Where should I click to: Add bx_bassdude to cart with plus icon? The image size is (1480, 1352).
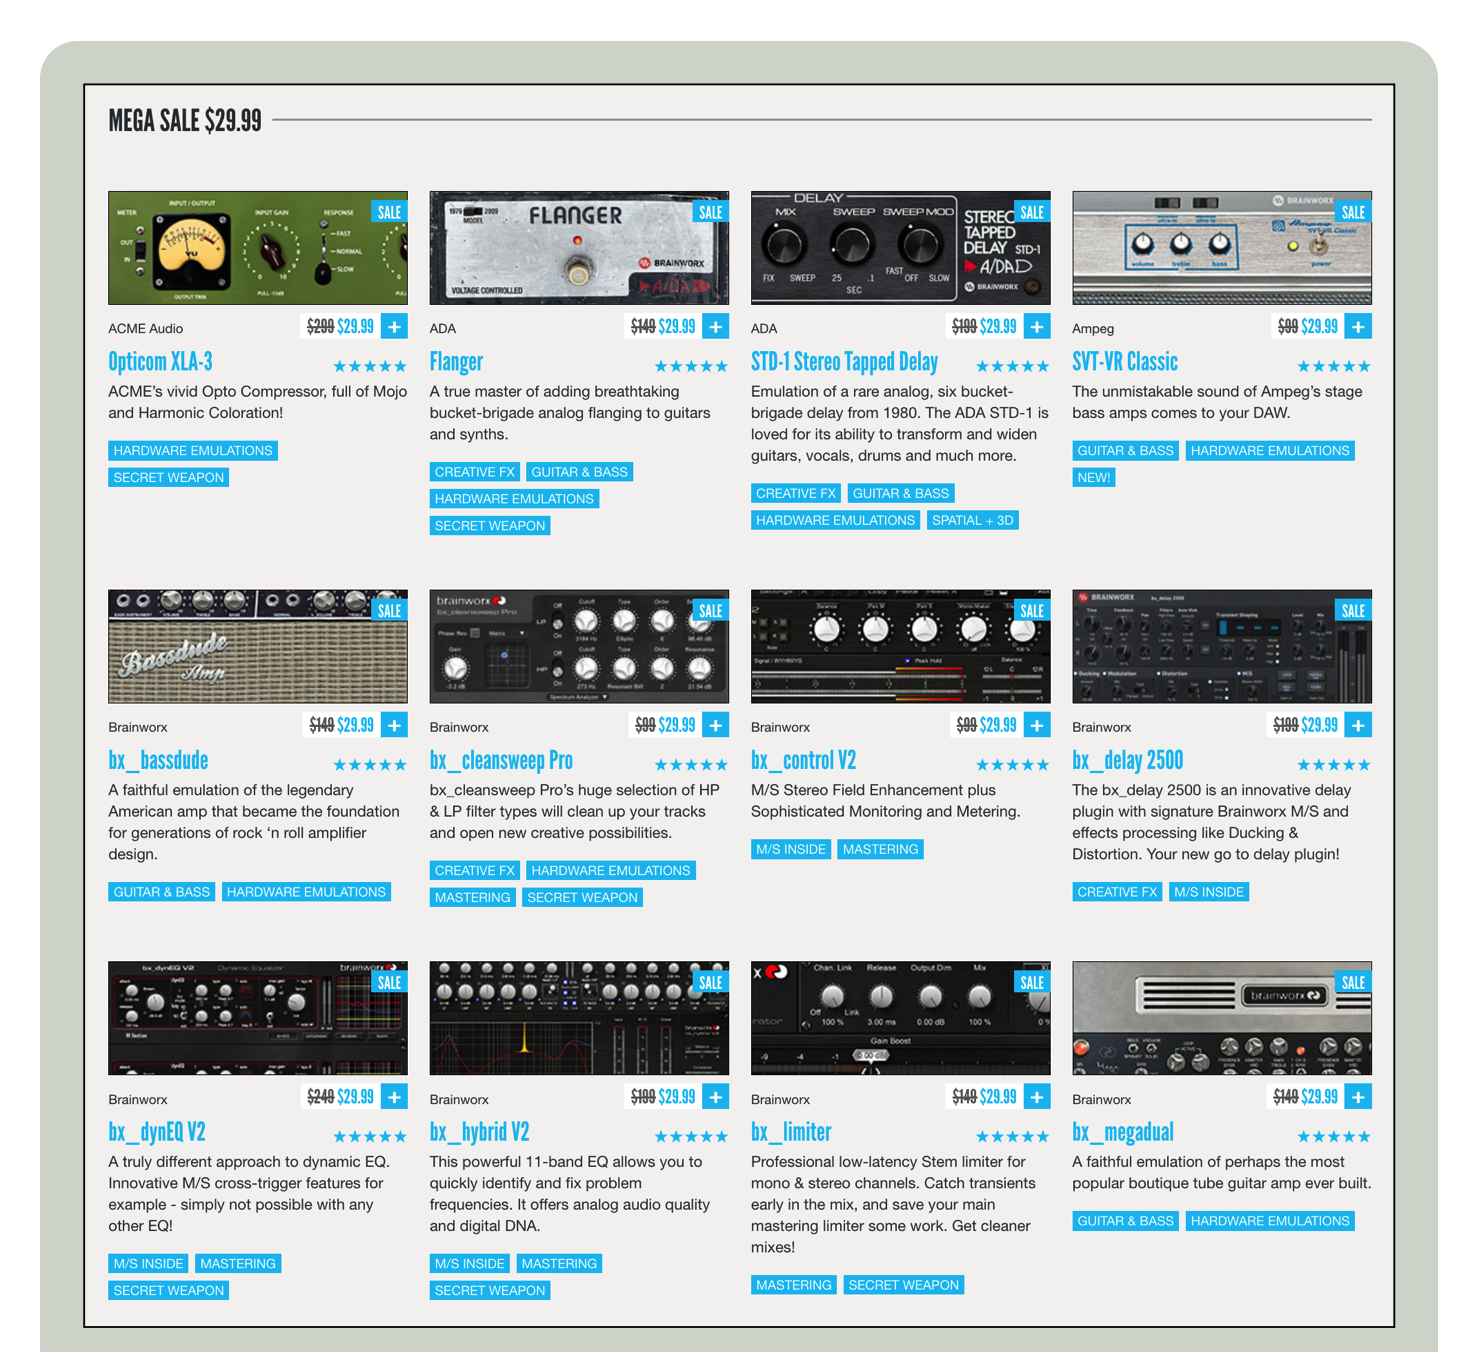pyautogui.click(x=394, y=725)
